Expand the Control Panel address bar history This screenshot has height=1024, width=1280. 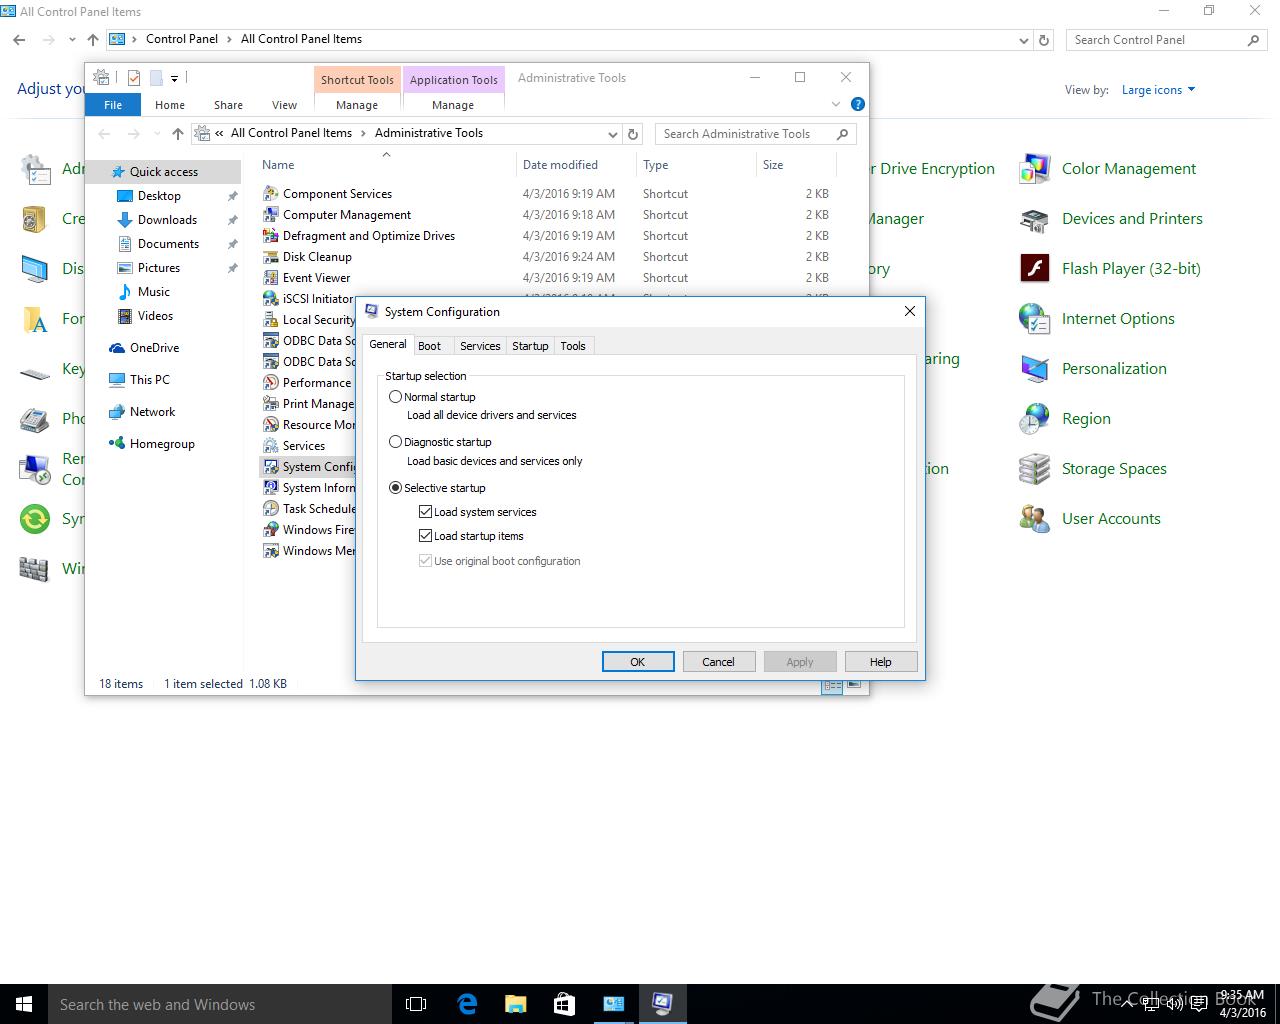coord(1023,40)
